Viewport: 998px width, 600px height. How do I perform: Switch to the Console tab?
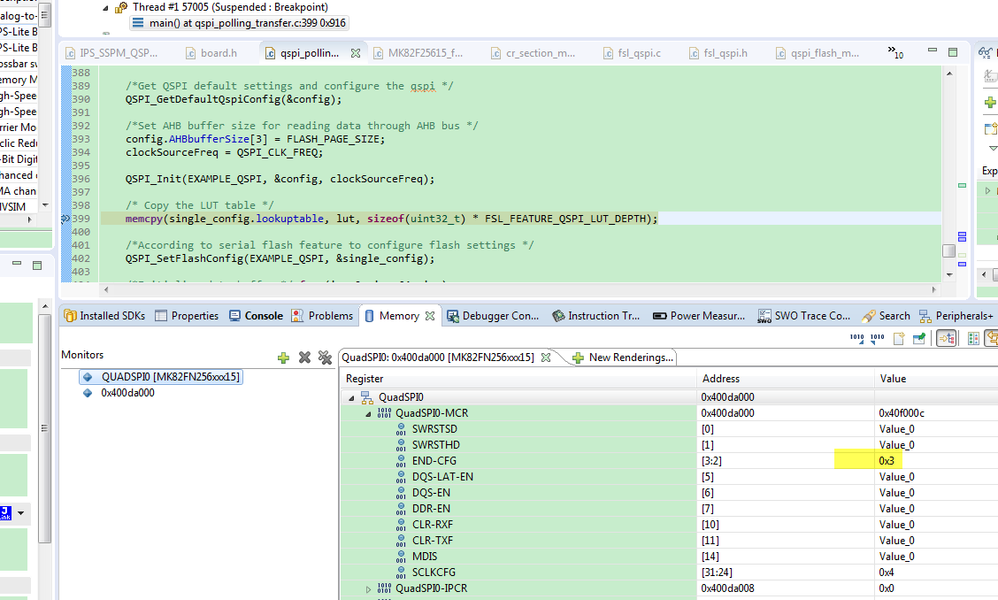[x=256, y=316]
